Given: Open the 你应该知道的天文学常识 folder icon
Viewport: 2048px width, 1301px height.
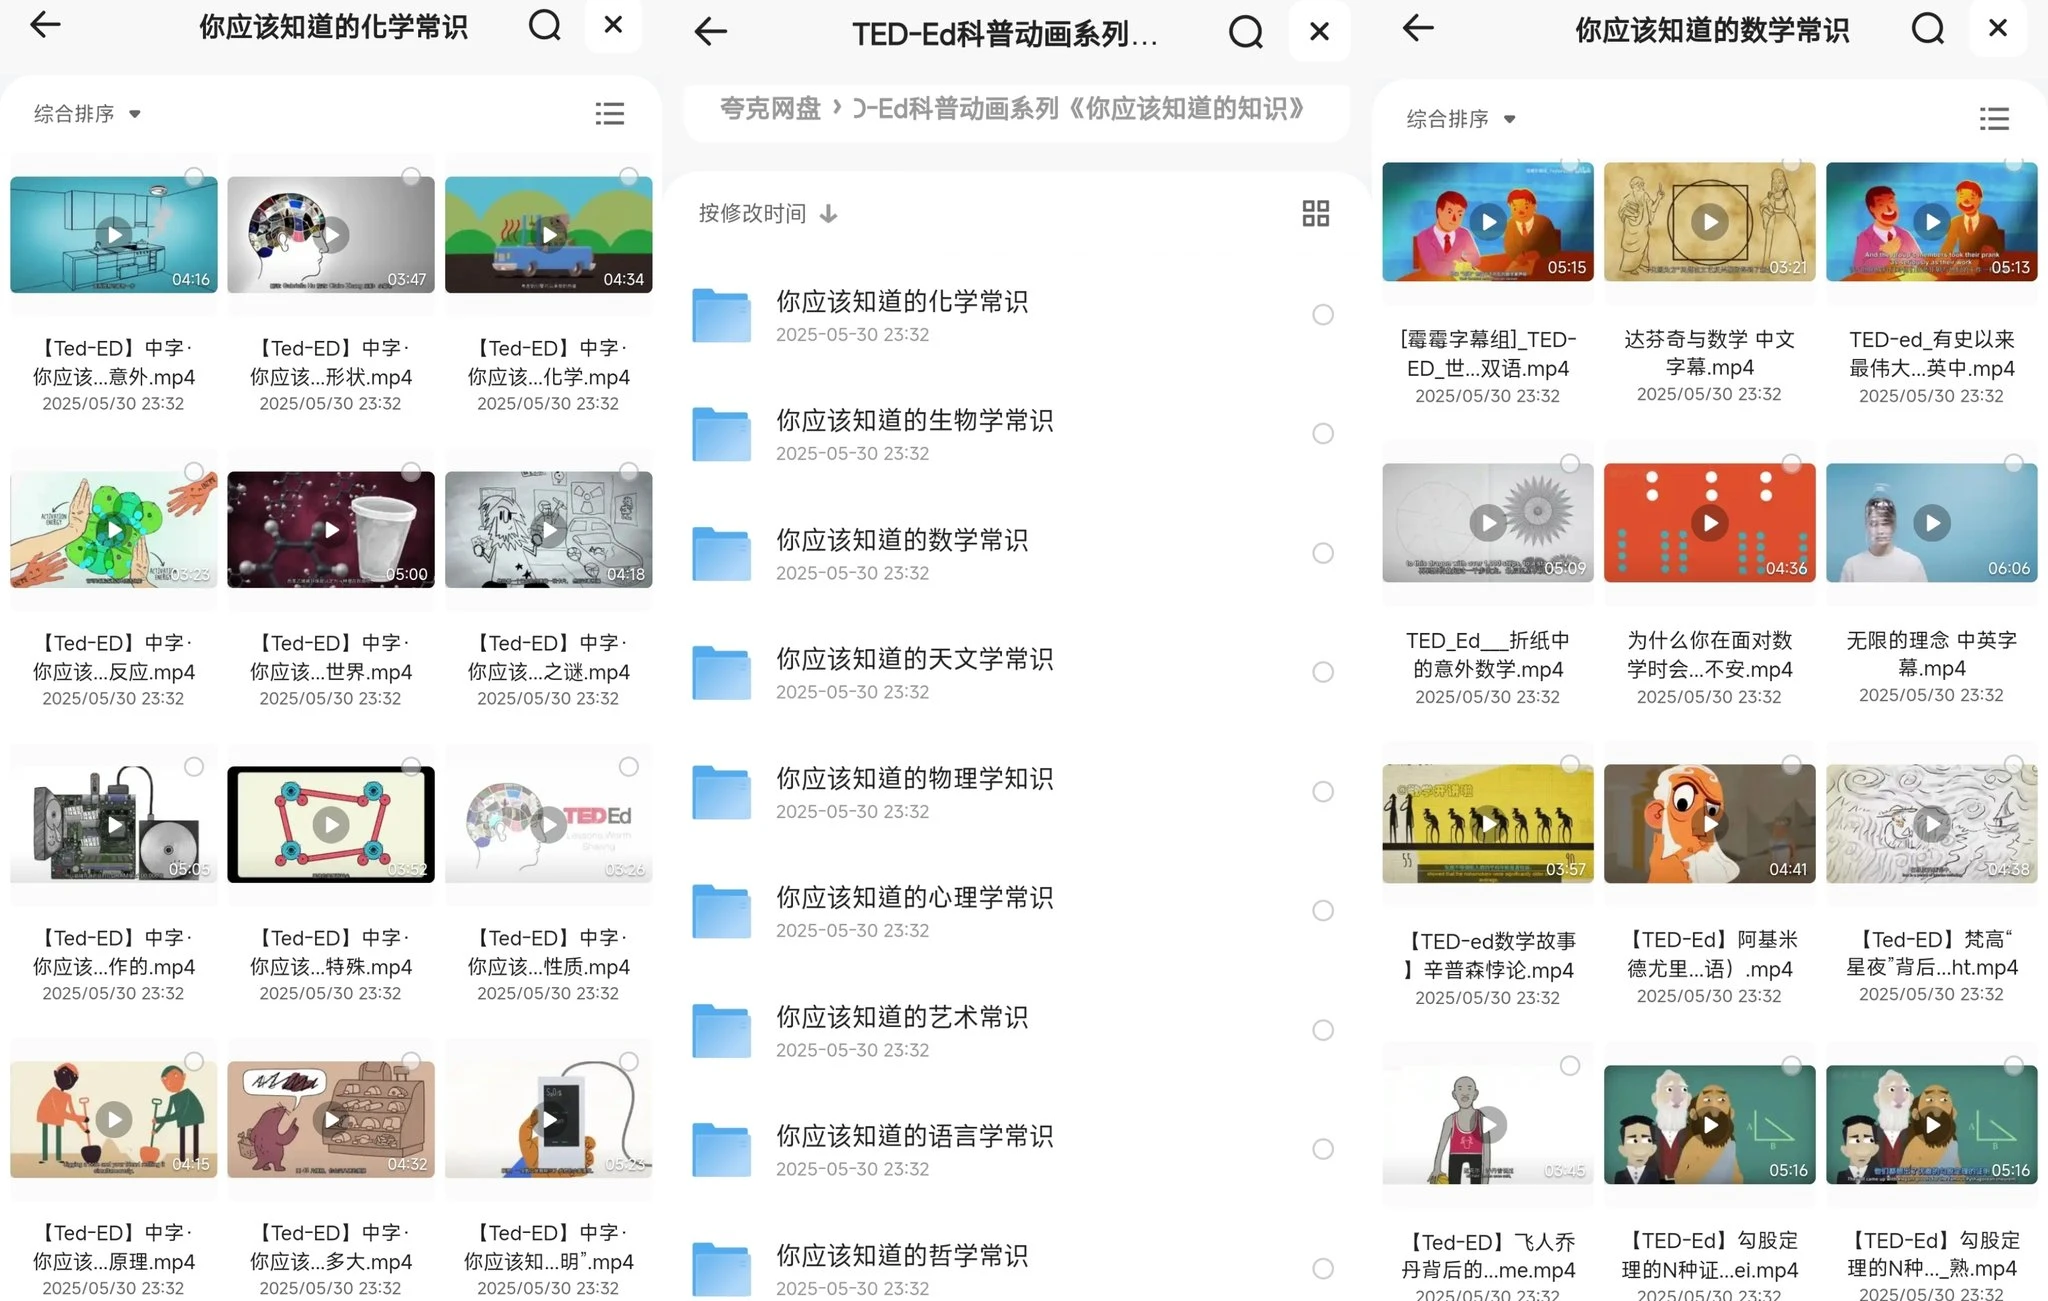Looking at the screenshot, I should [721, 672].
